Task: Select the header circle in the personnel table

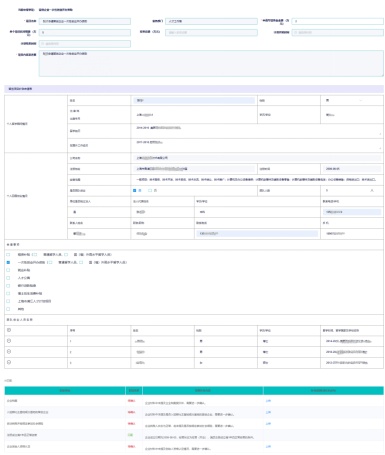Action: [9, 330]
